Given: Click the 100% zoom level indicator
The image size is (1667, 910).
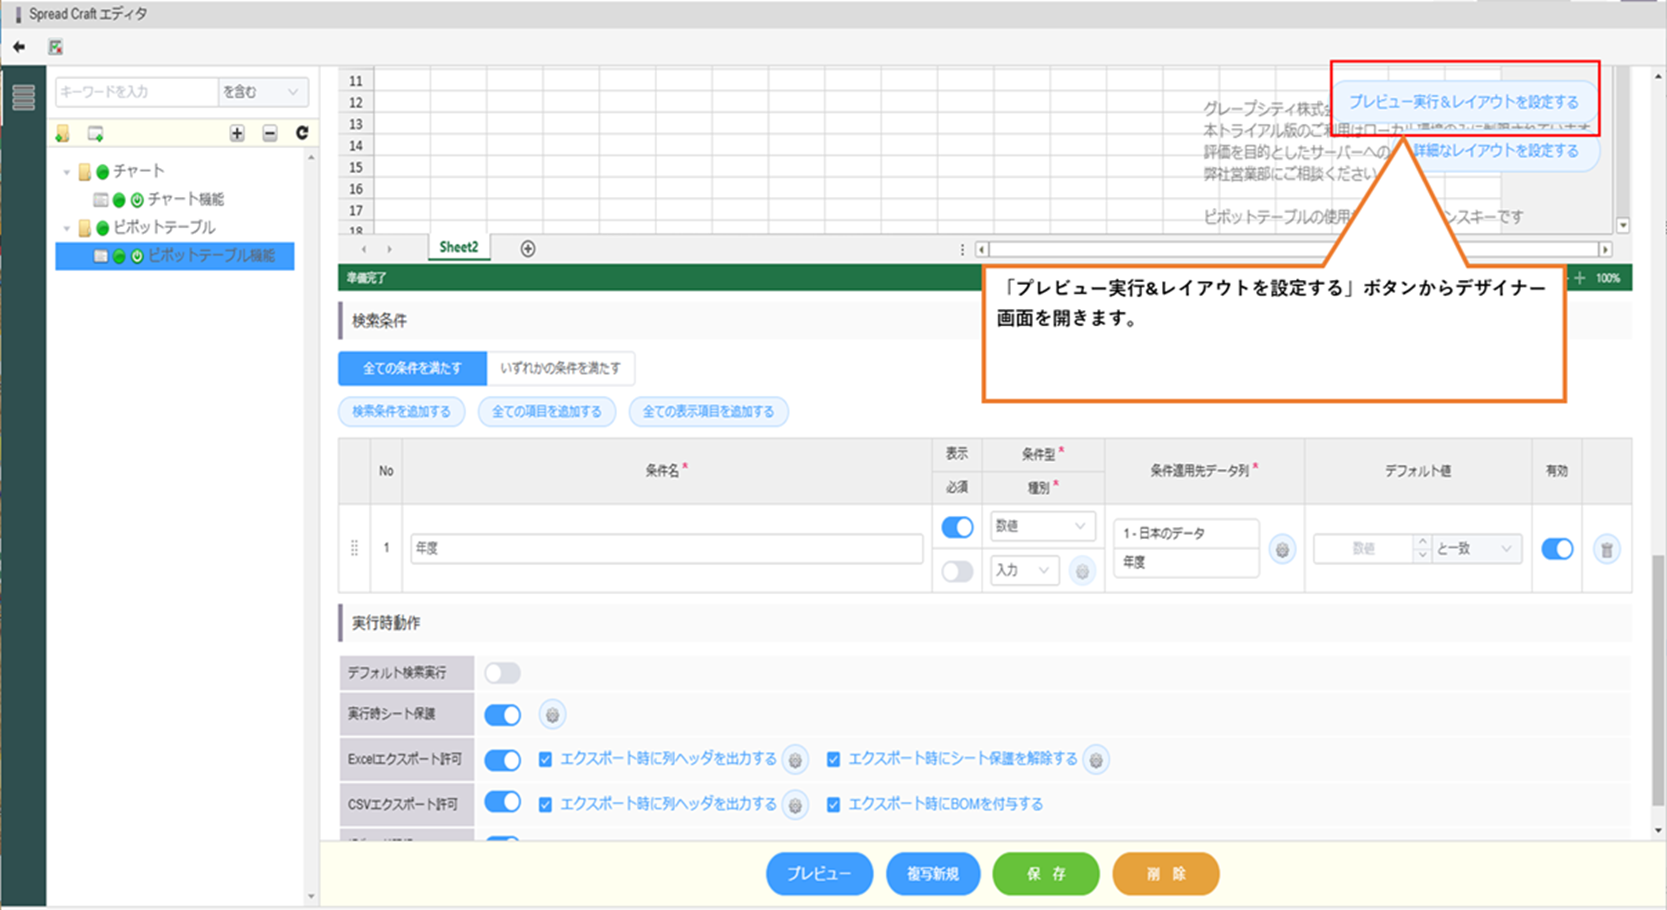Looking at the screenshot, I should click(1608, 278).
